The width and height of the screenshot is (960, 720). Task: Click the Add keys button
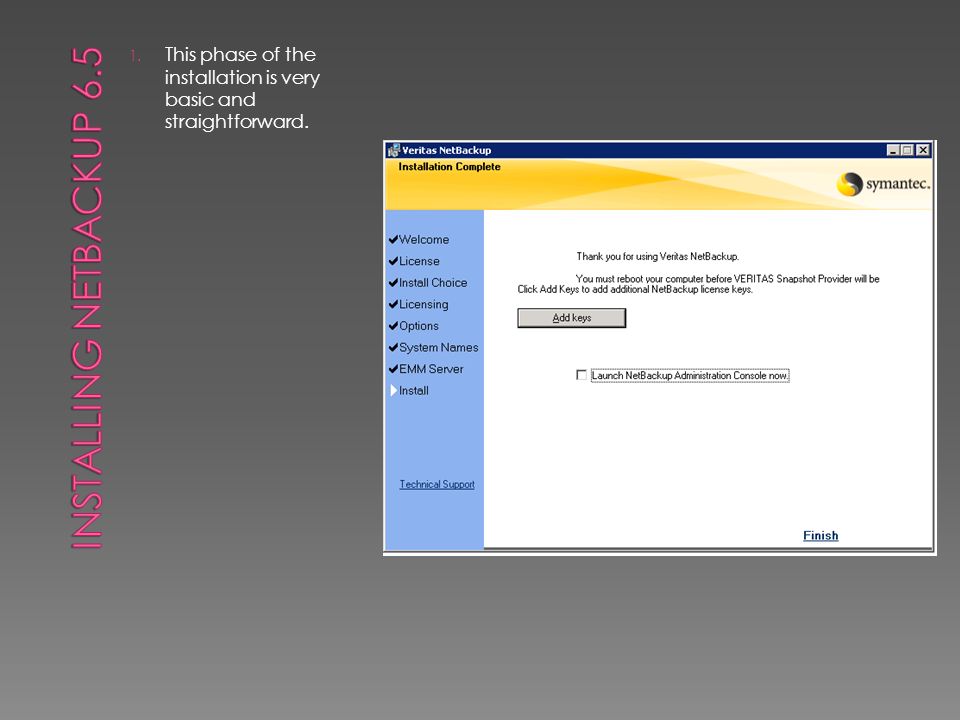(571, 318)
